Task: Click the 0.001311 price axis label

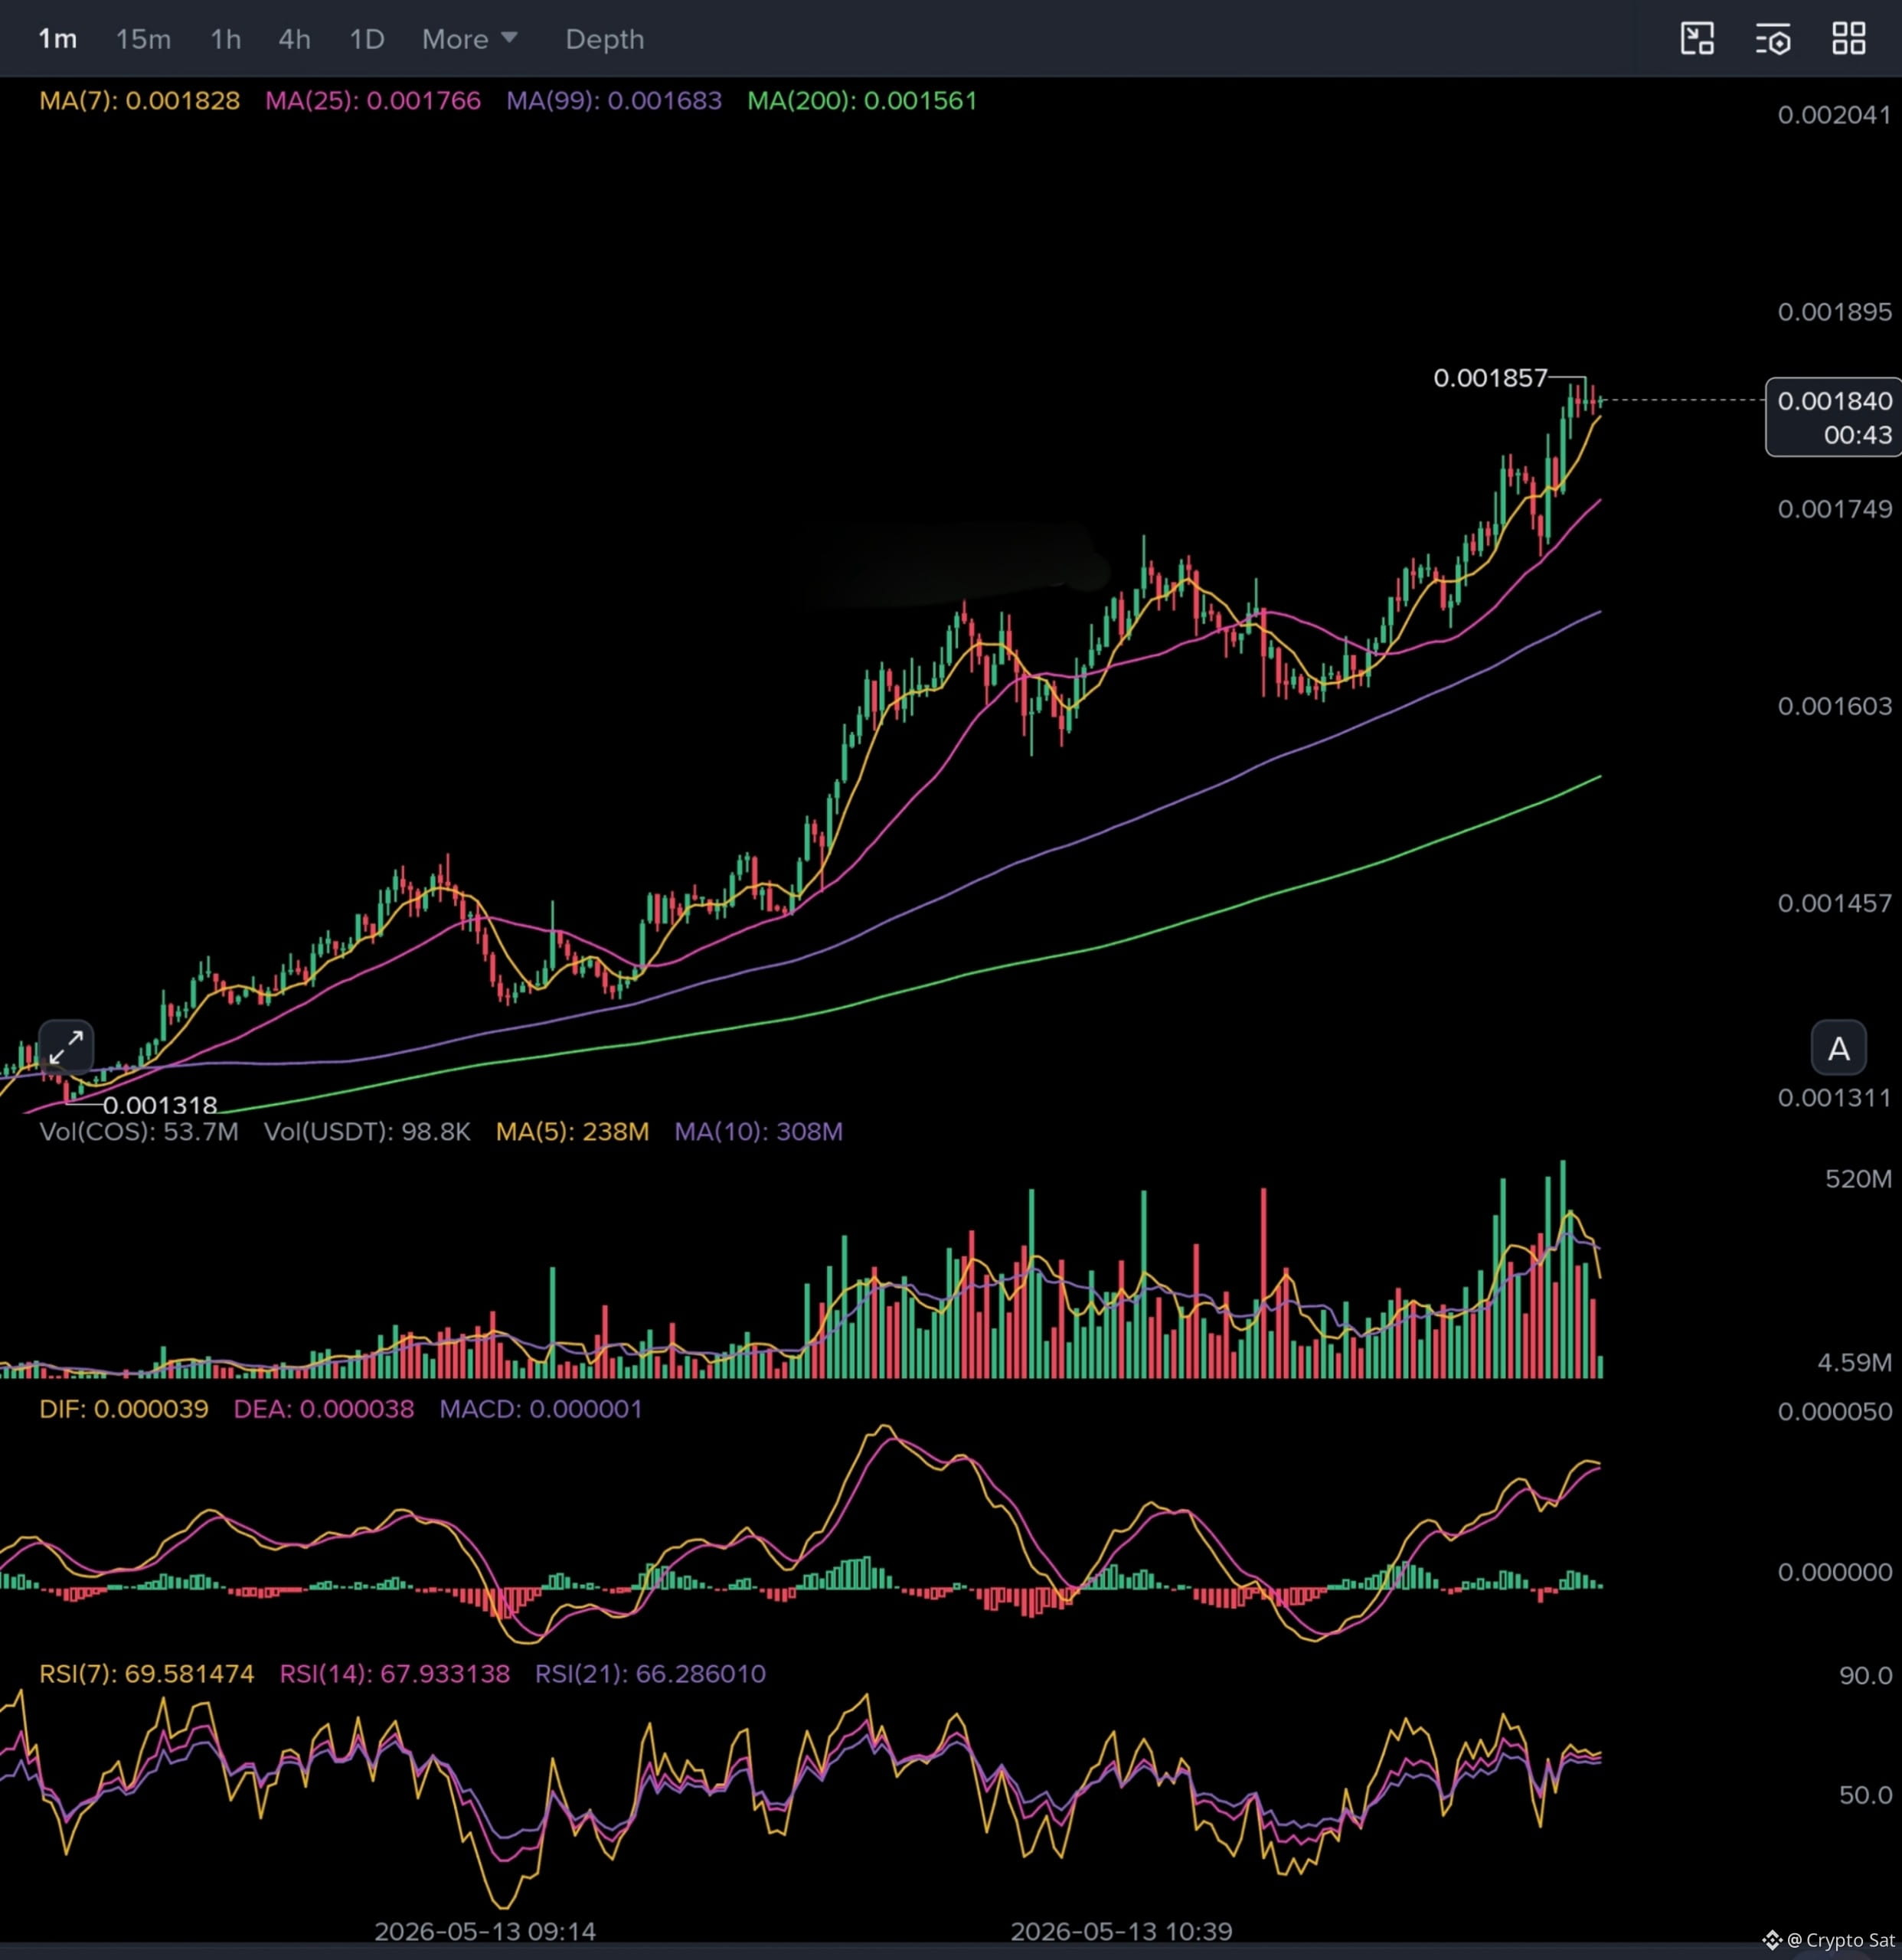Action: (1834, 1098)
